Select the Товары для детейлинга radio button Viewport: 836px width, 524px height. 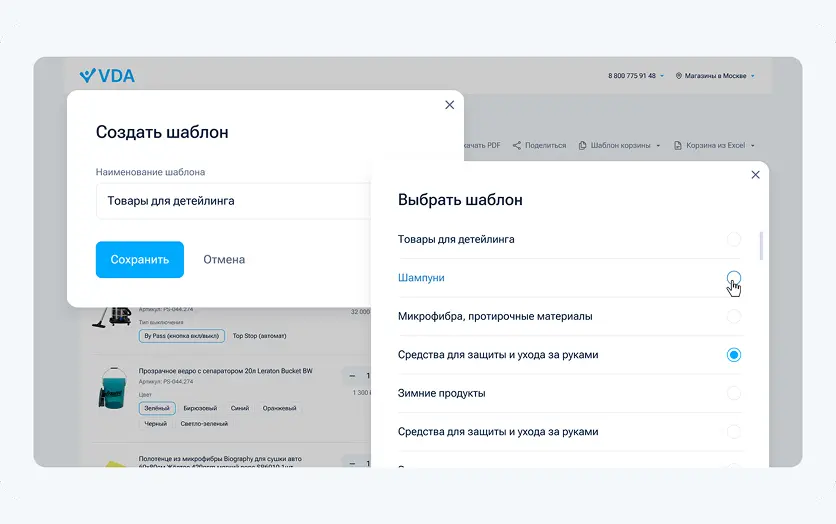[734, 239]
